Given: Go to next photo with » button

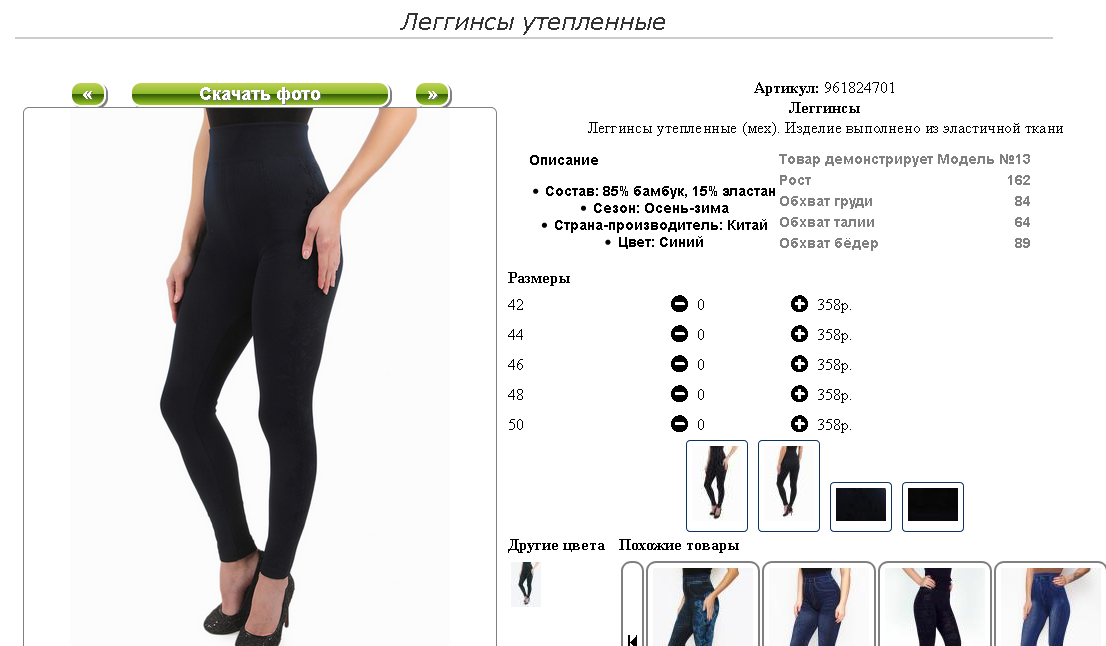Looking at the screenshot, I should [432, 95].
